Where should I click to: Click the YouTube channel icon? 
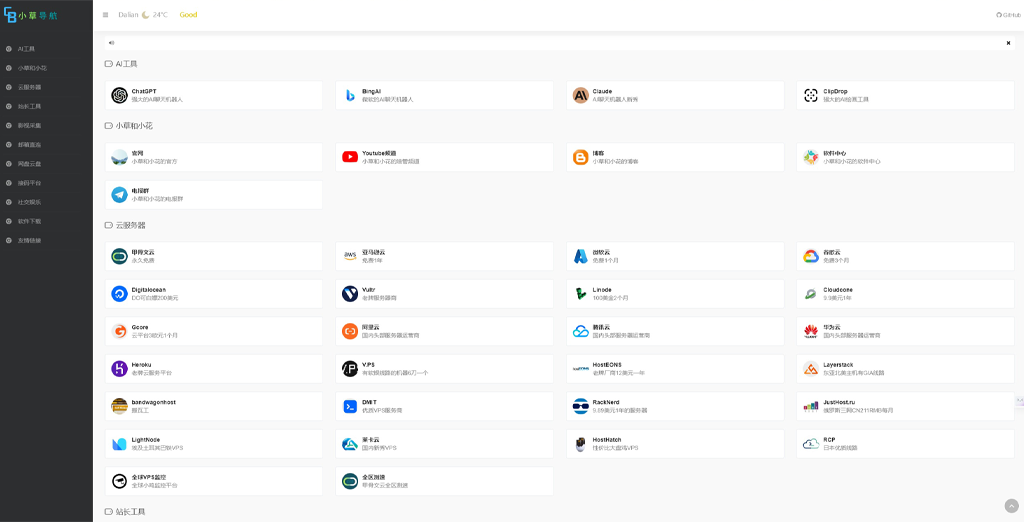tap(350, 157)
